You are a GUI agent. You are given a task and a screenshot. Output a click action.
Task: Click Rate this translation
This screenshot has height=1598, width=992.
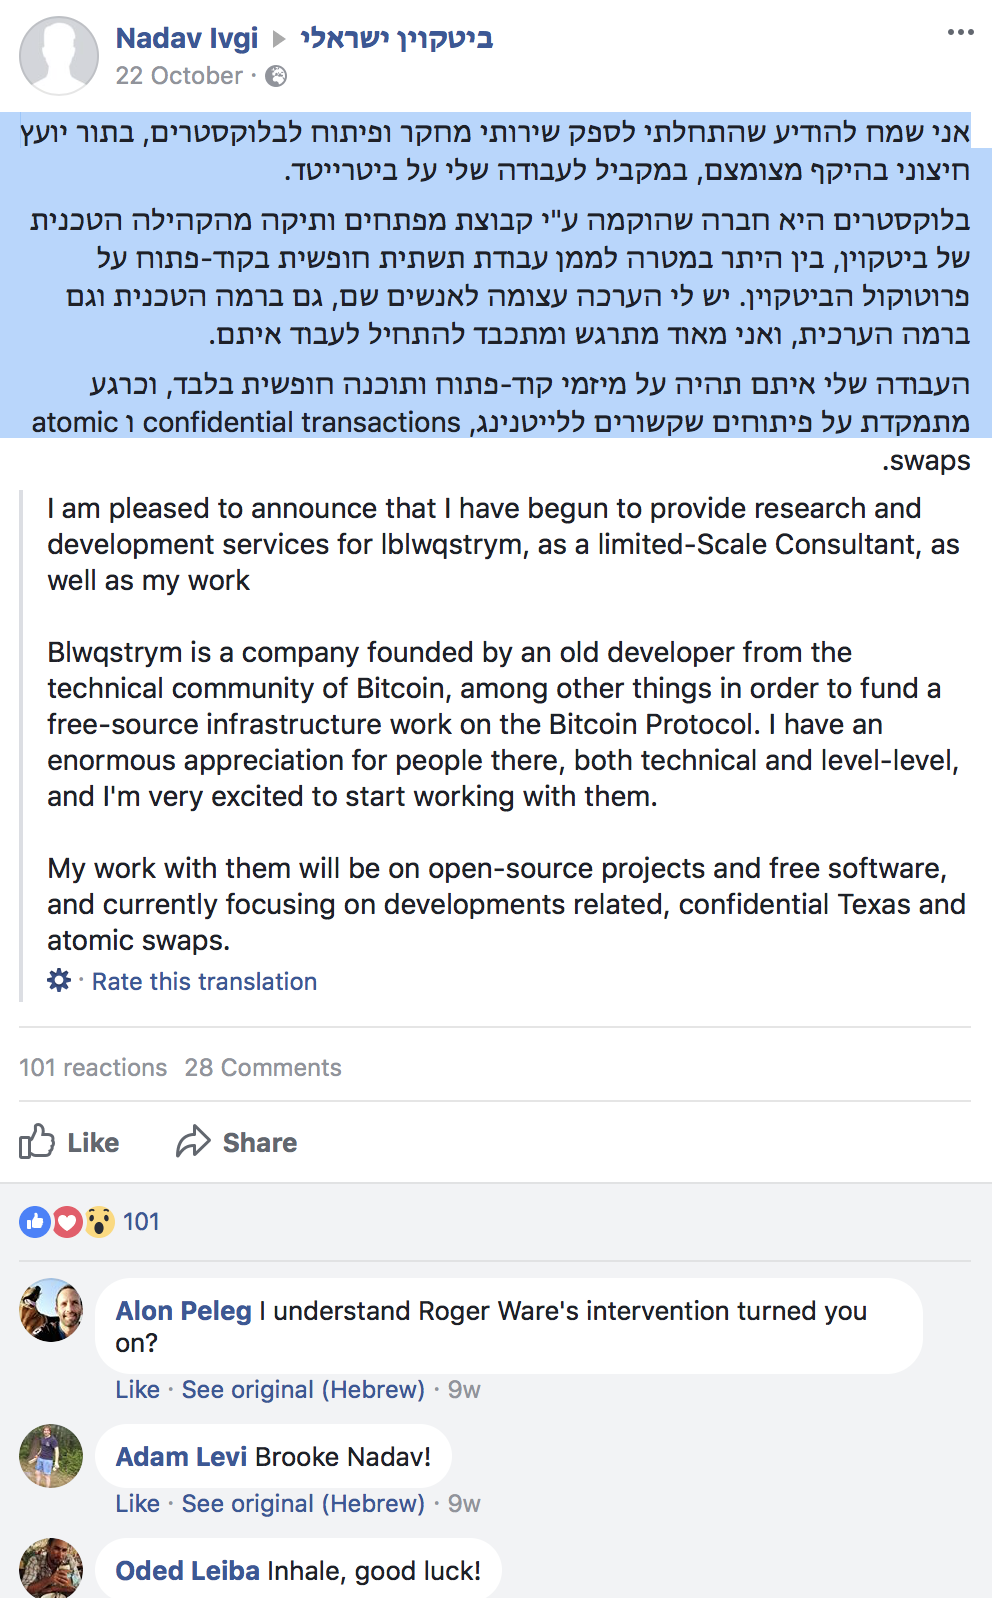click(204, 981)
